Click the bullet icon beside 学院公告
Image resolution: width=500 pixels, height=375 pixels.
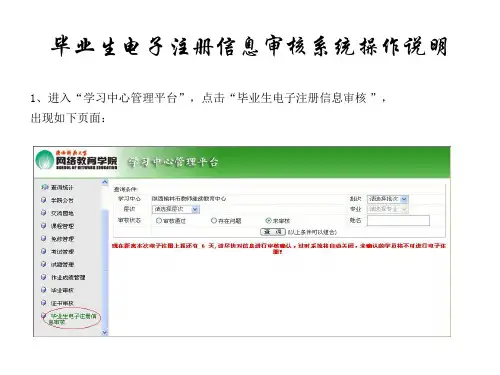43,200
